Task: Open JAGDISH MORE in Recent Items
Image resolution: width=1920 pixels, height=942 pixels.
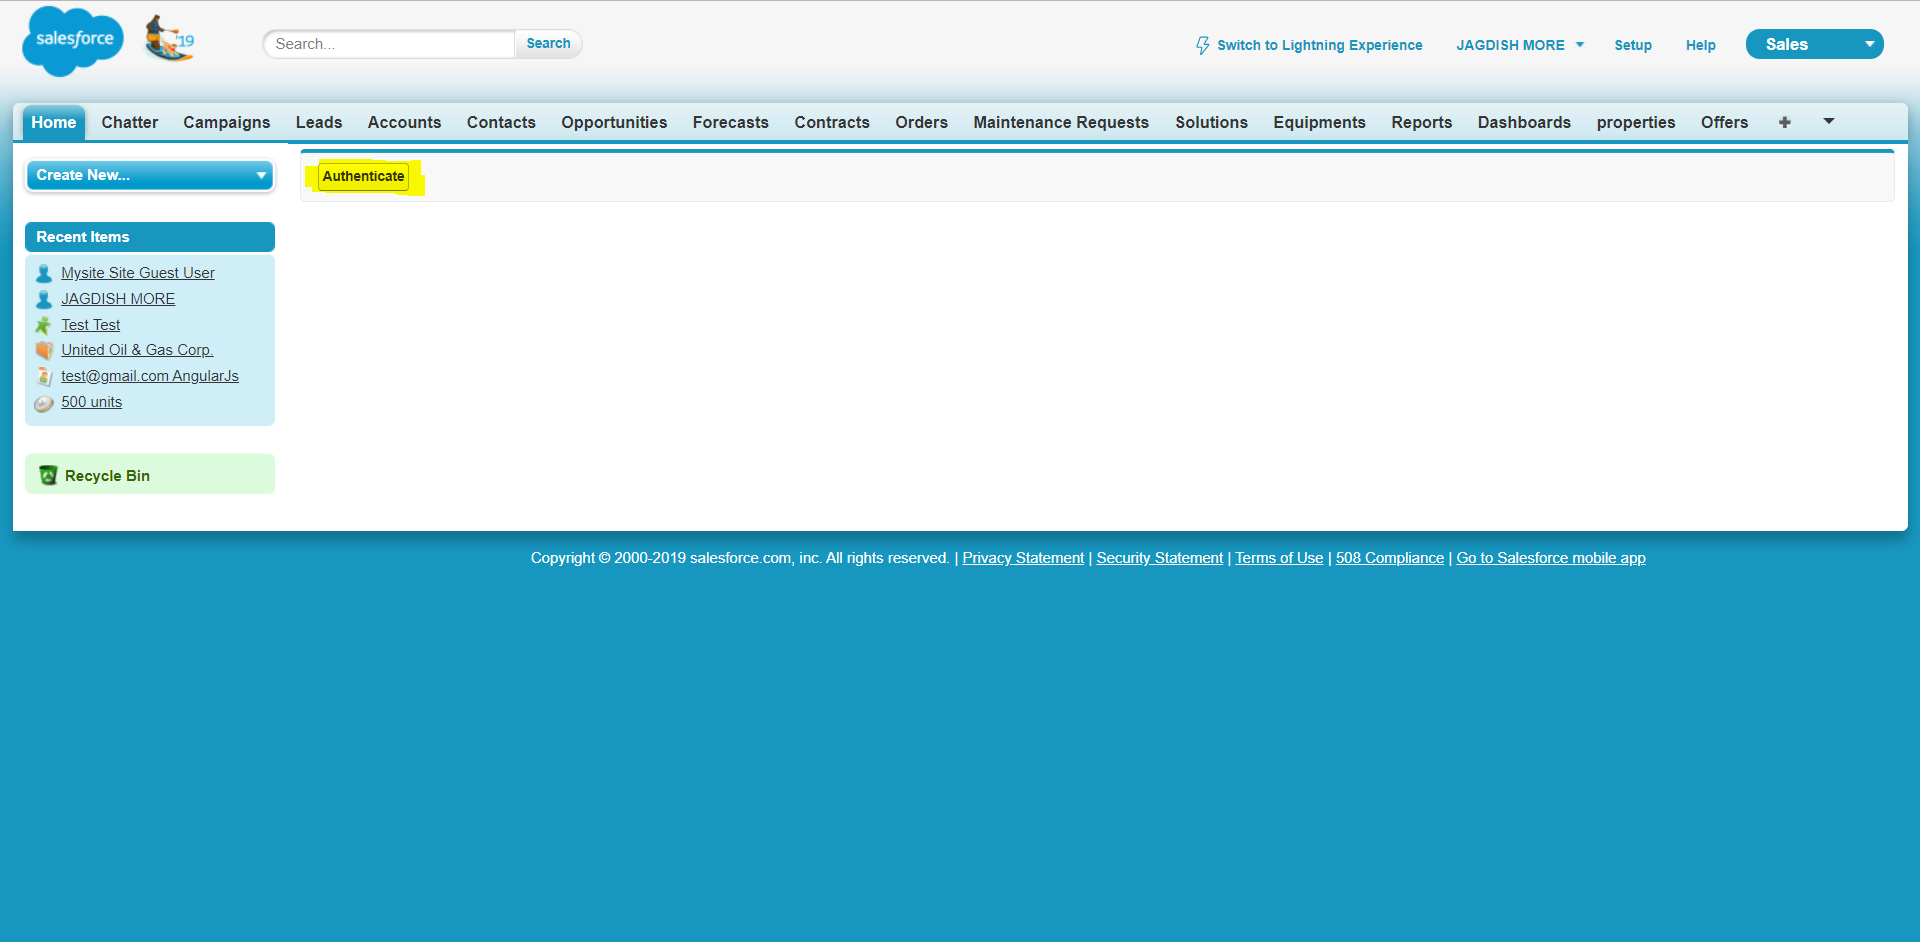Action: click(118, 299)
